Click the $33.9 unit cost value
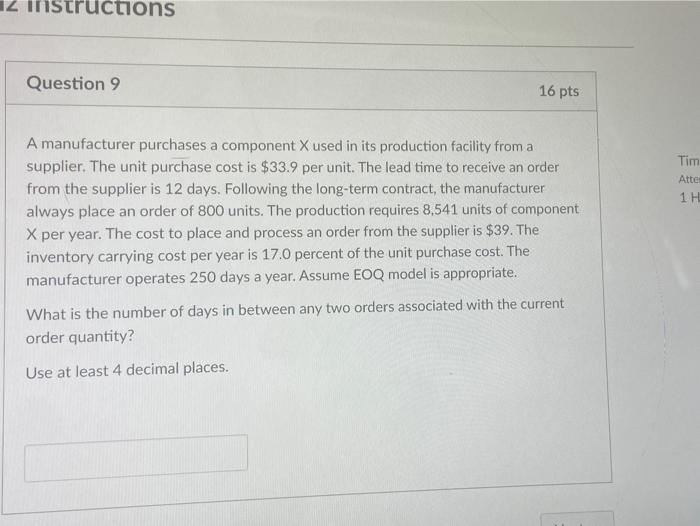 pos(279,167)
